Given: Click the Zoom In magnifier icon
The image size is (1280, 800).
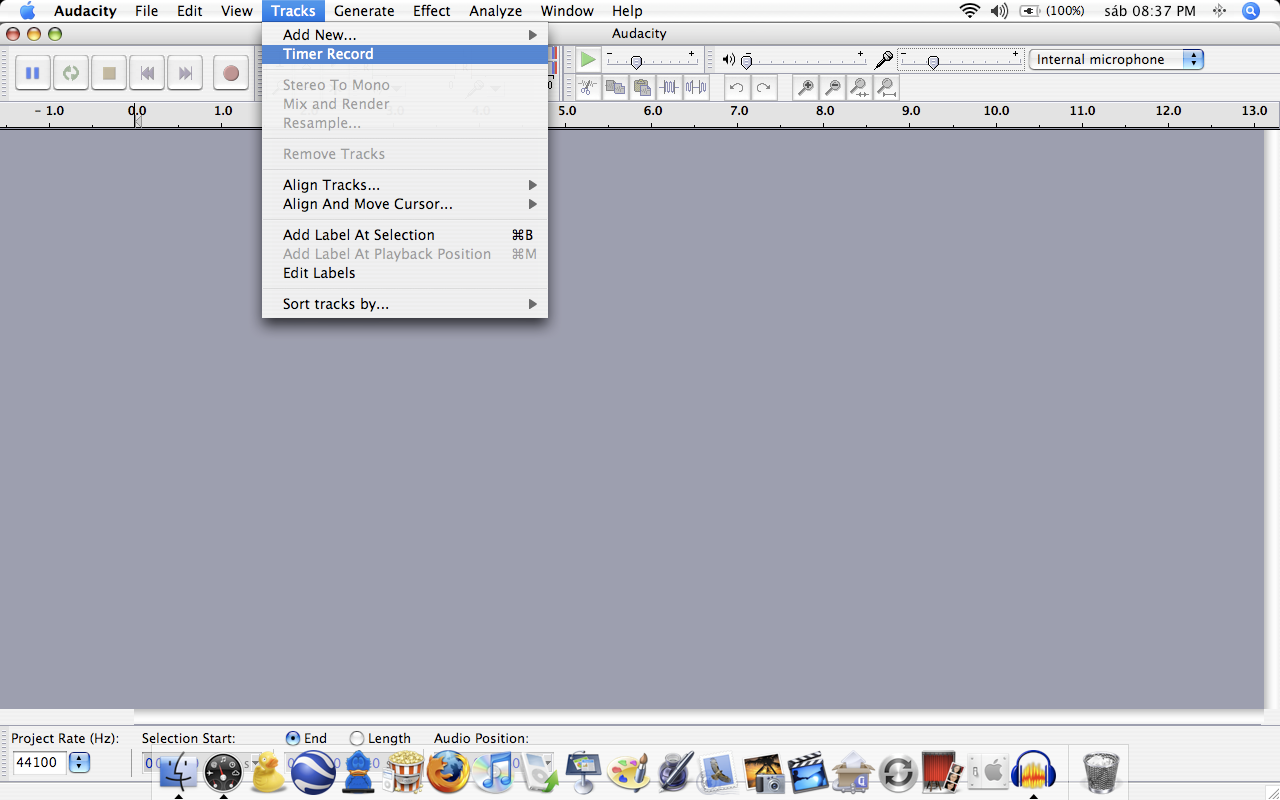Looking at the screenshot, I should (x=805, y=87).
